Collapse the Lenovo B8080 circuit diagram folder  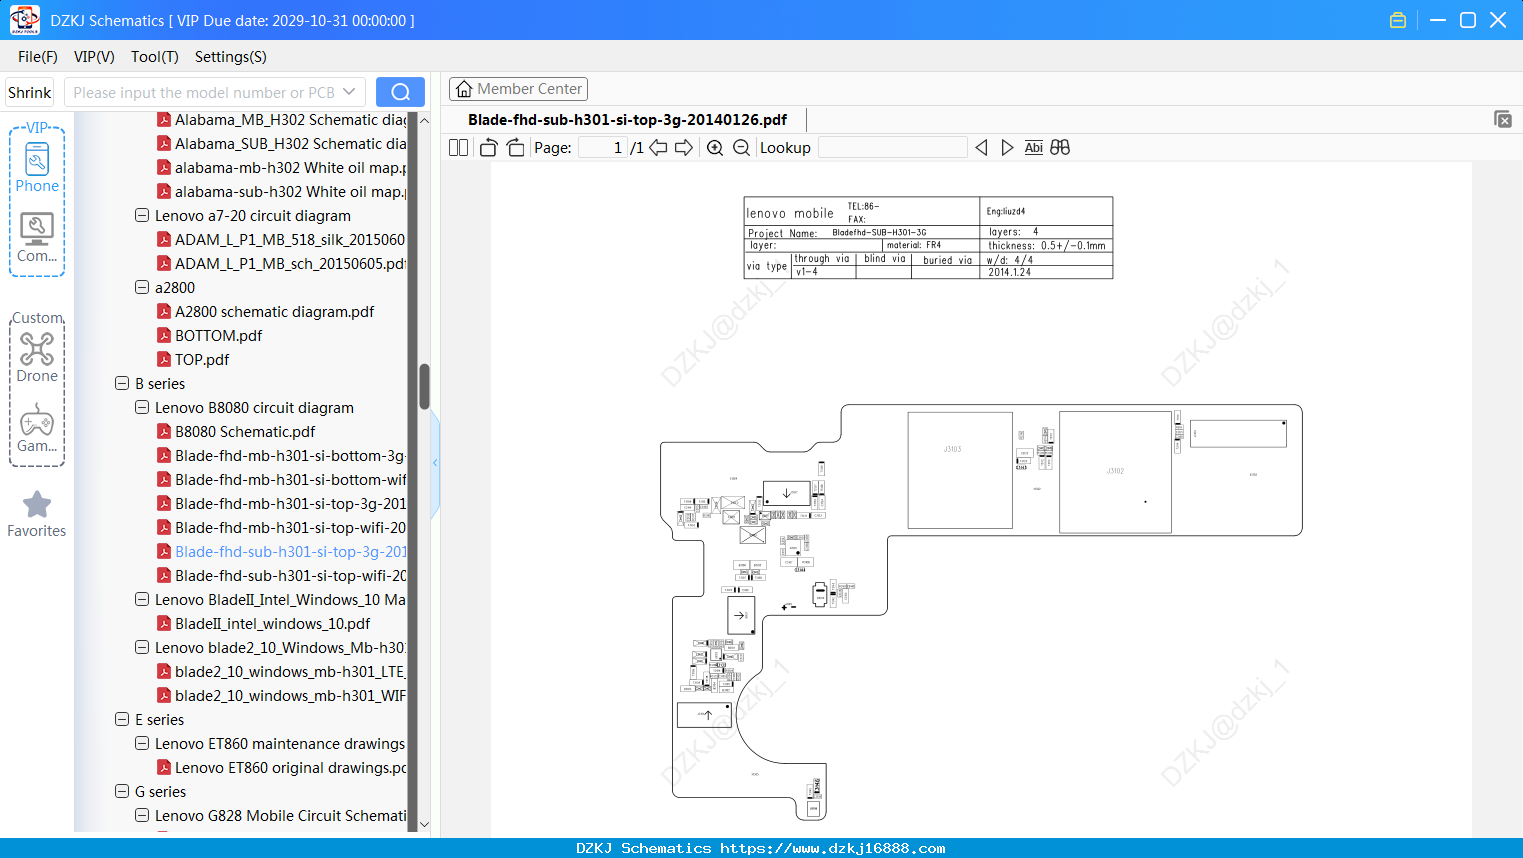coord(142,408)
